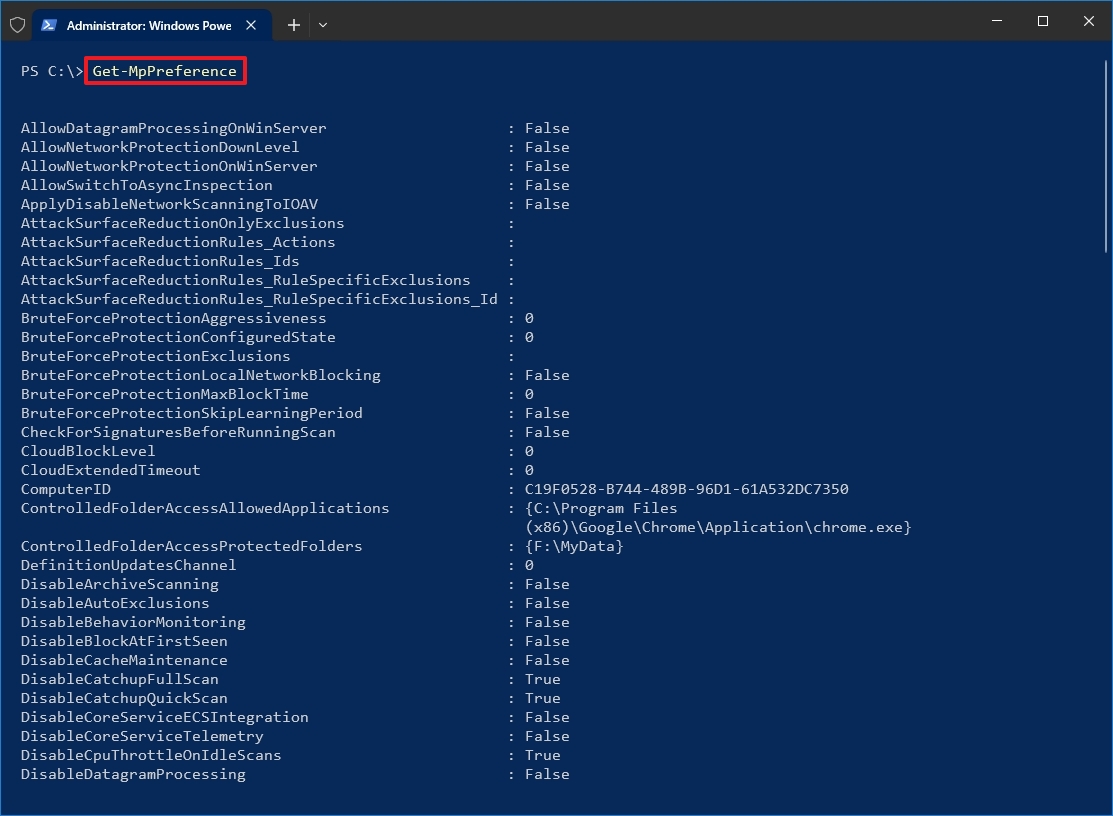
Task: Click CloudExtendedTimeout property name
Action: coord(110,470)
